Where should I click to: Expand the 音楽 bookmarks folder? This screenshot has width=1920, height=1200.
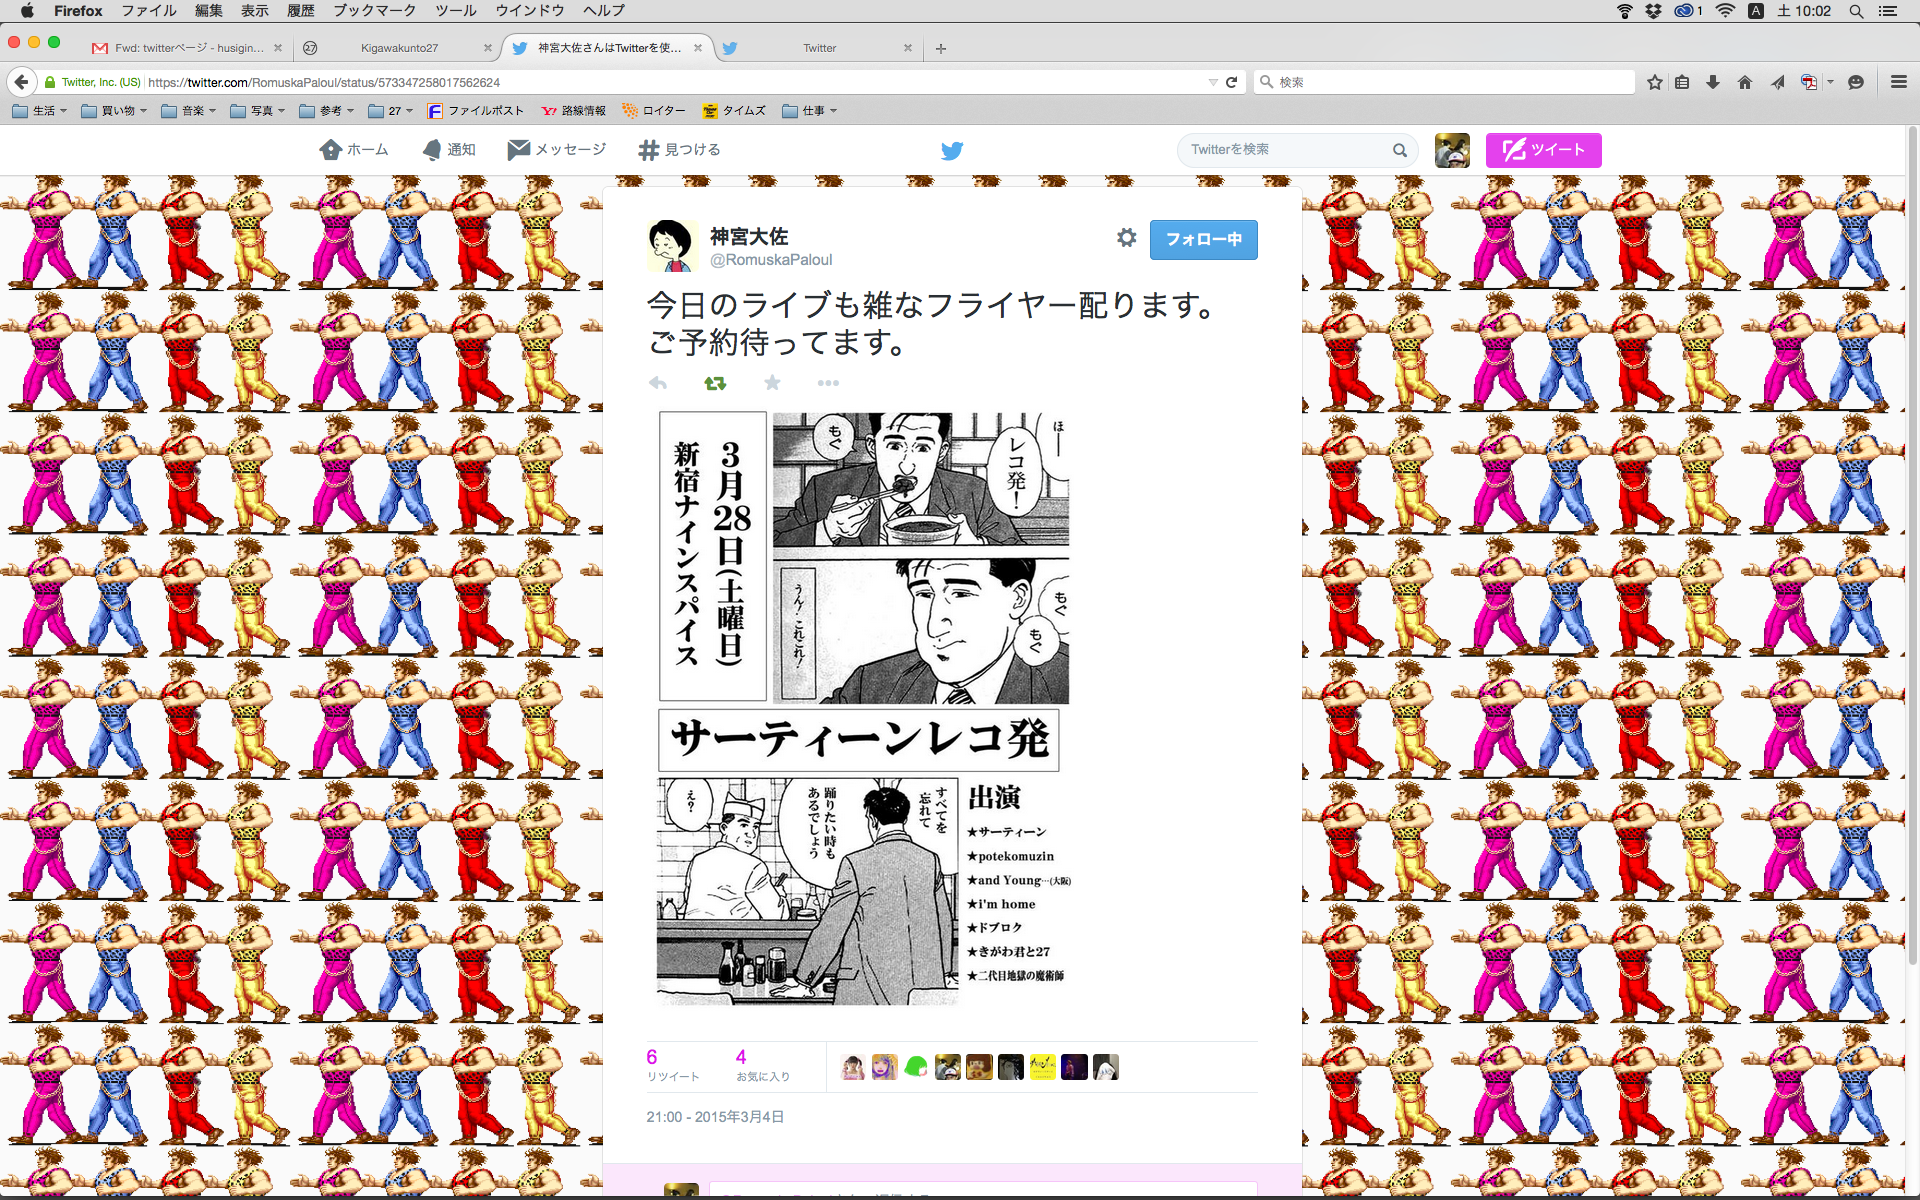(x=188, y=111)
